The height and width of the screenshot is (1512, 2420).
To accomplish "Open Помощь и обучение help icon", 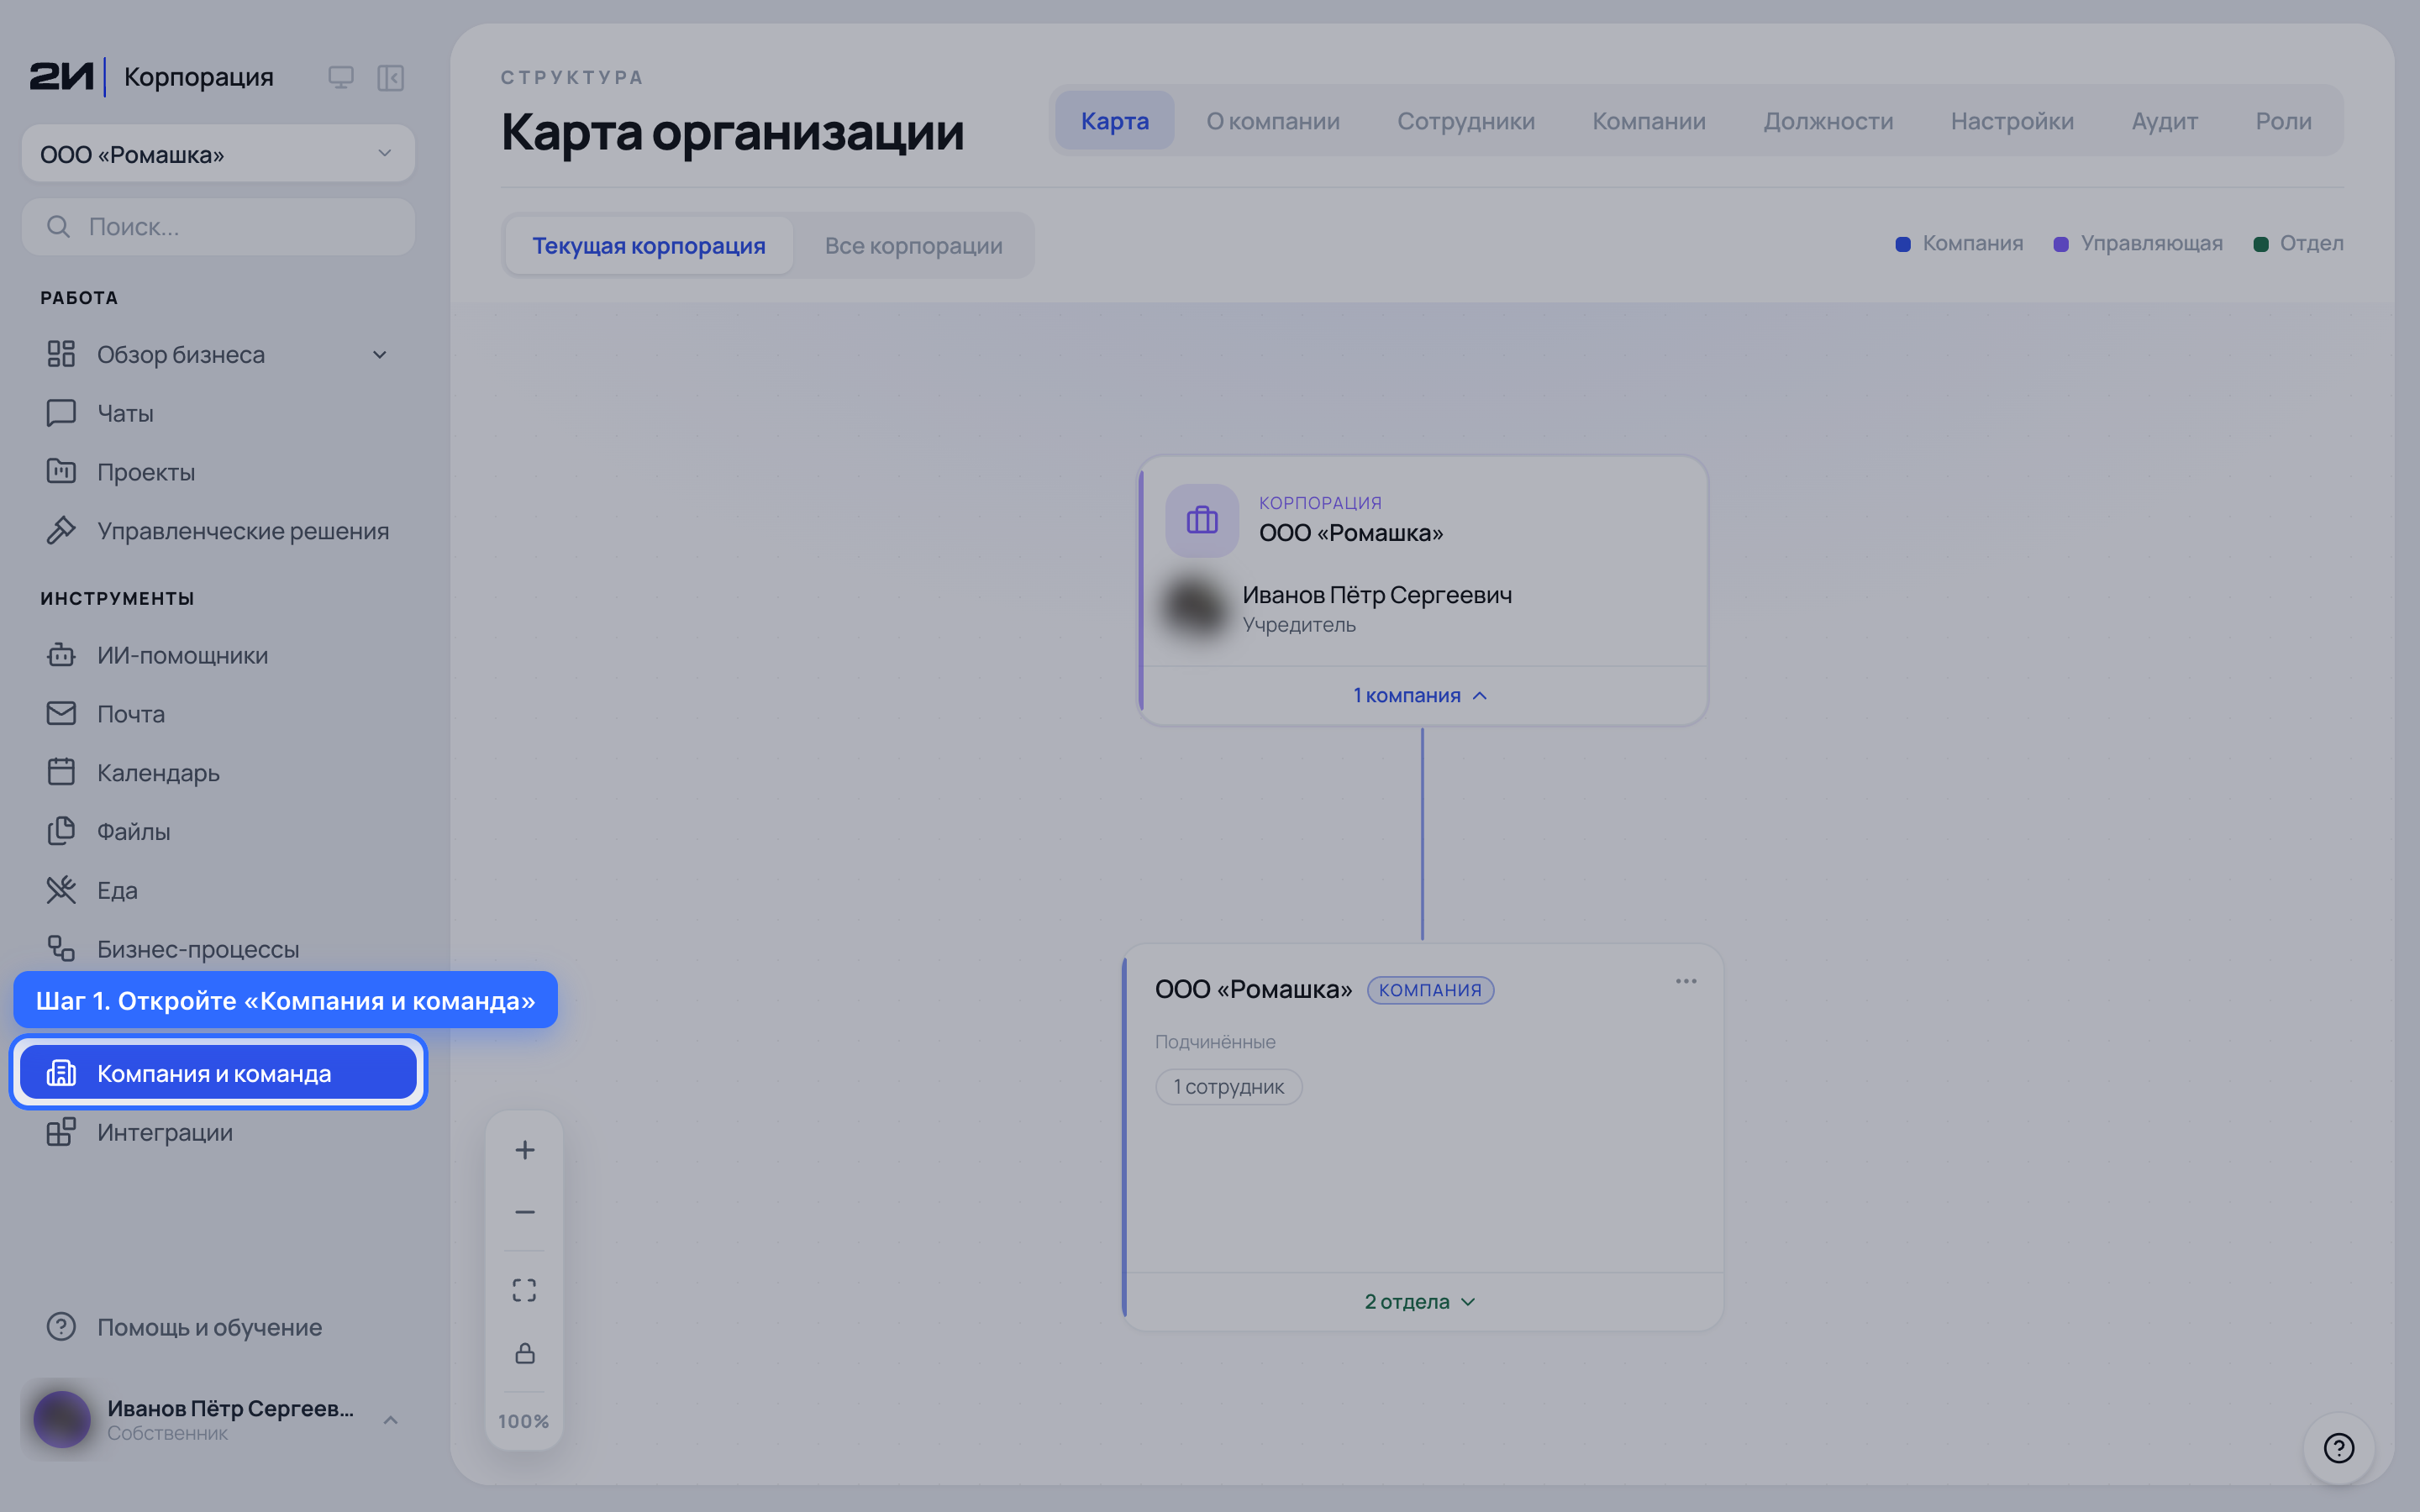I will 61,1327.
